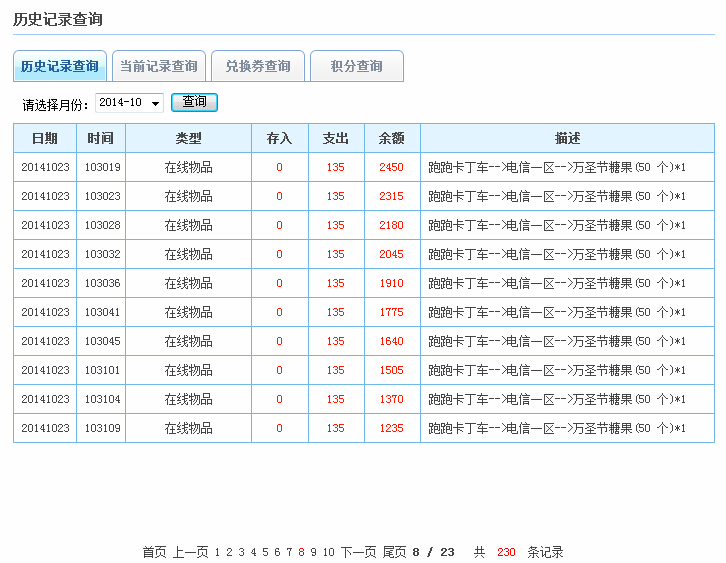Click the 230 total records count
The image size is (726, 563).
506,552
